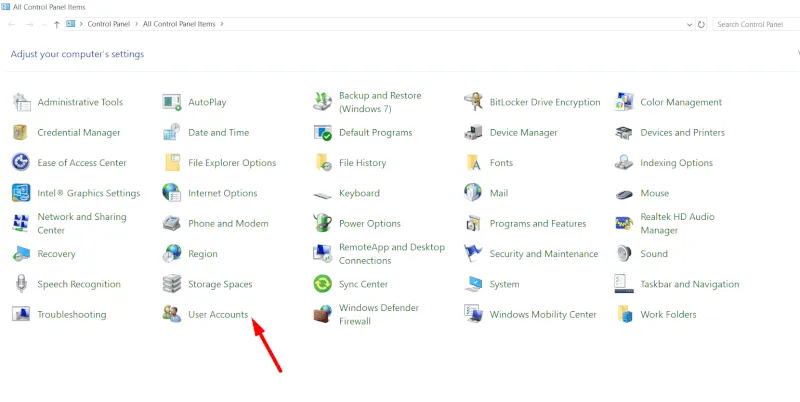Open the AutoPlay icon
800x402 pixels.
pyautogui.click(x=172, y=102)
